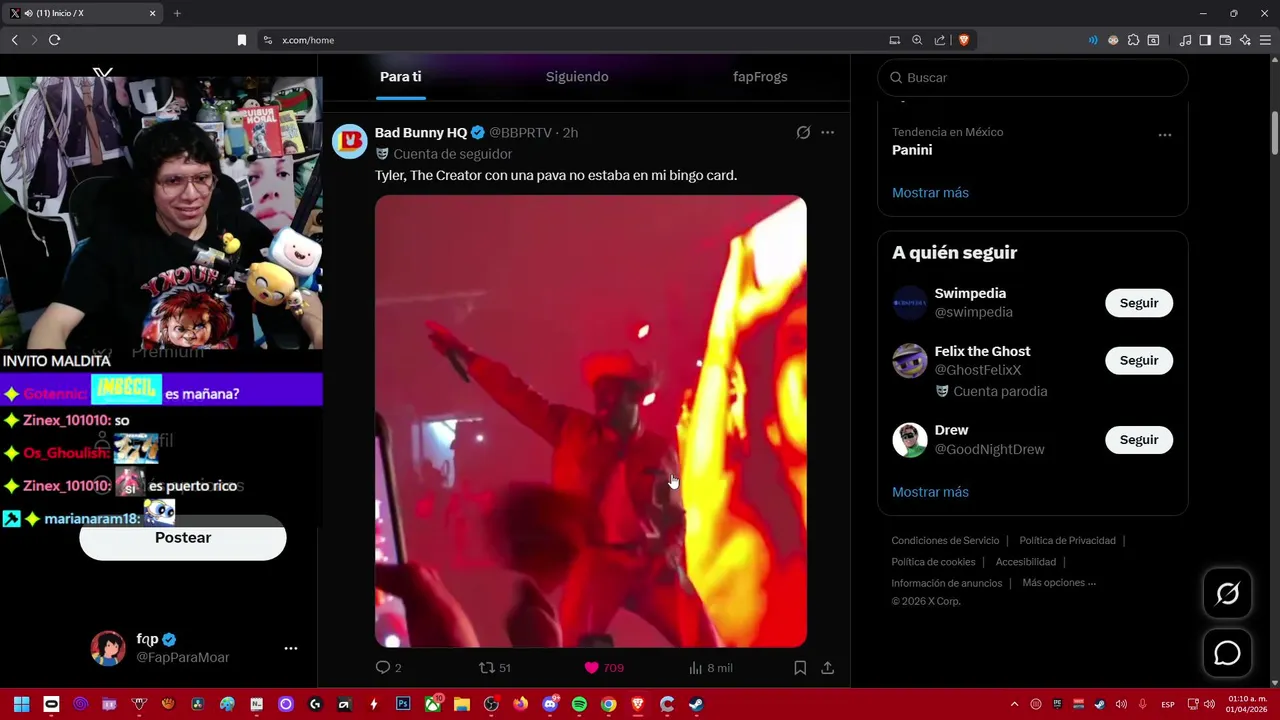Show hidden system tray icons
This screenshot has width=1280, height=720.
click(1014, 704)
